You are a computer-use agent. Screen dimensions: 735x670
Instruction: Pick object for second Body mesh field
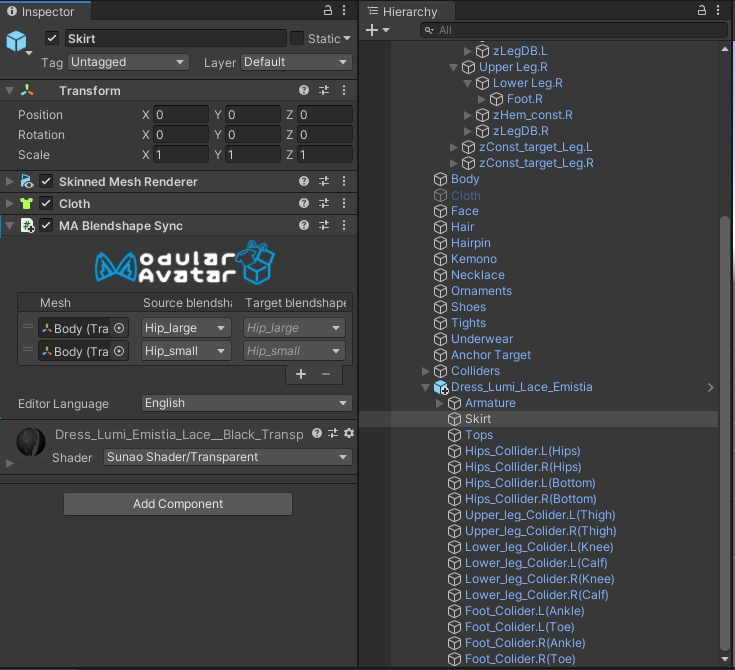(120, 351)
